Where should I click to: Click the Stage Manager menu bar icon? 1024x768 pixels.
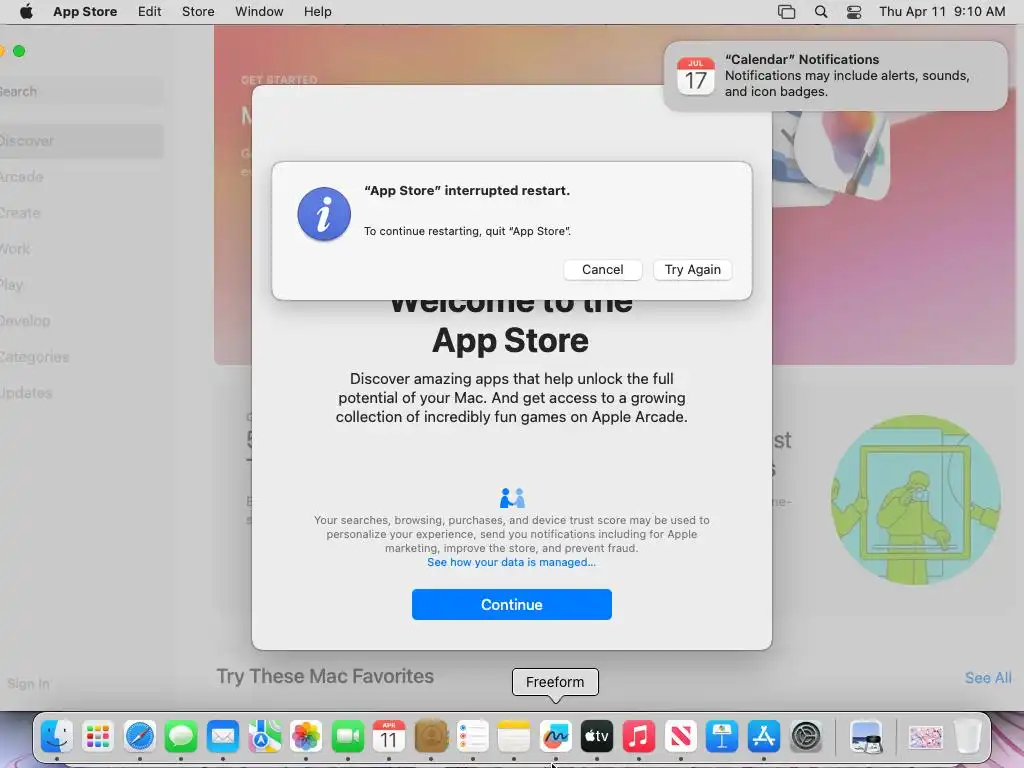point(786,12)
